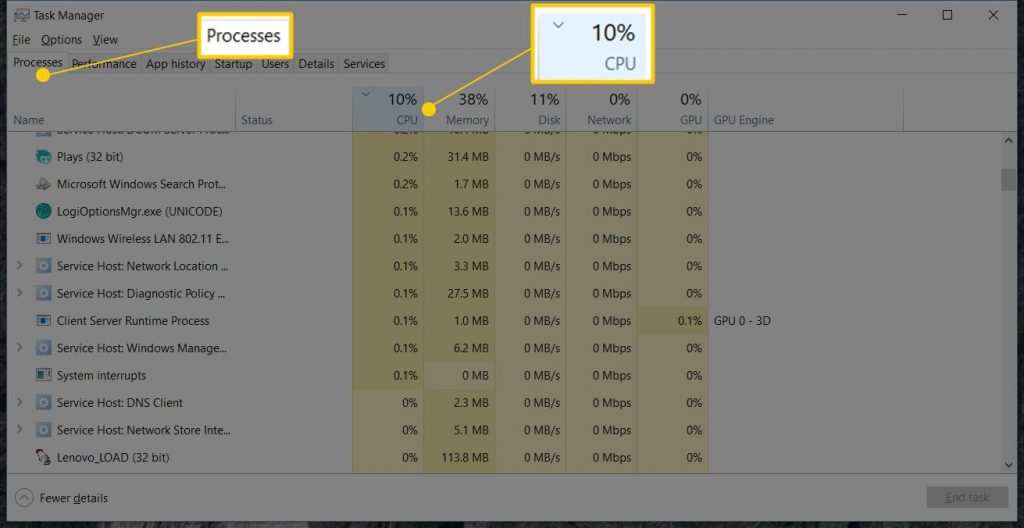This screenshot has width=1024, height=528.
Task: Click the LogiOptionsMgr.exe globe icon
Action: 44,212
